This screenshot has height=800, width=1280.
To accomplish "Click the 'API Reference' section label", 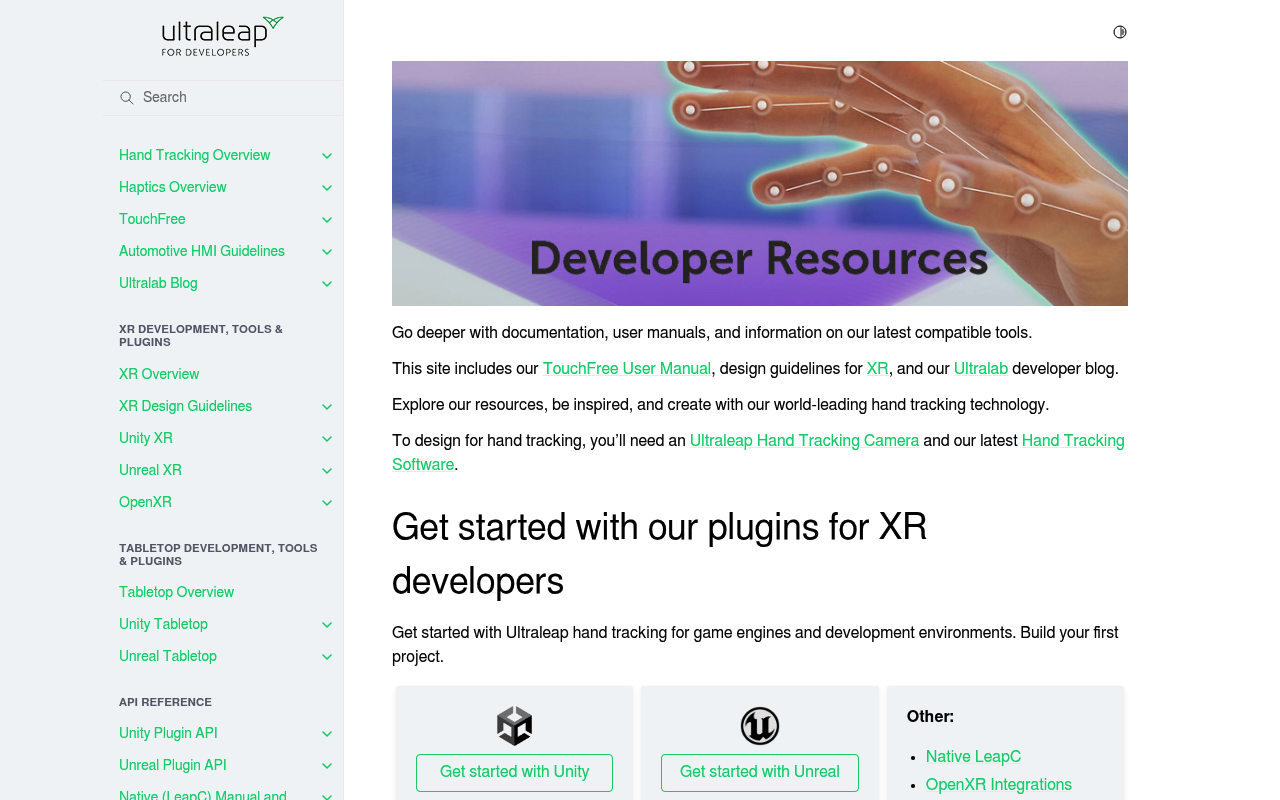I will pos(165,703).
